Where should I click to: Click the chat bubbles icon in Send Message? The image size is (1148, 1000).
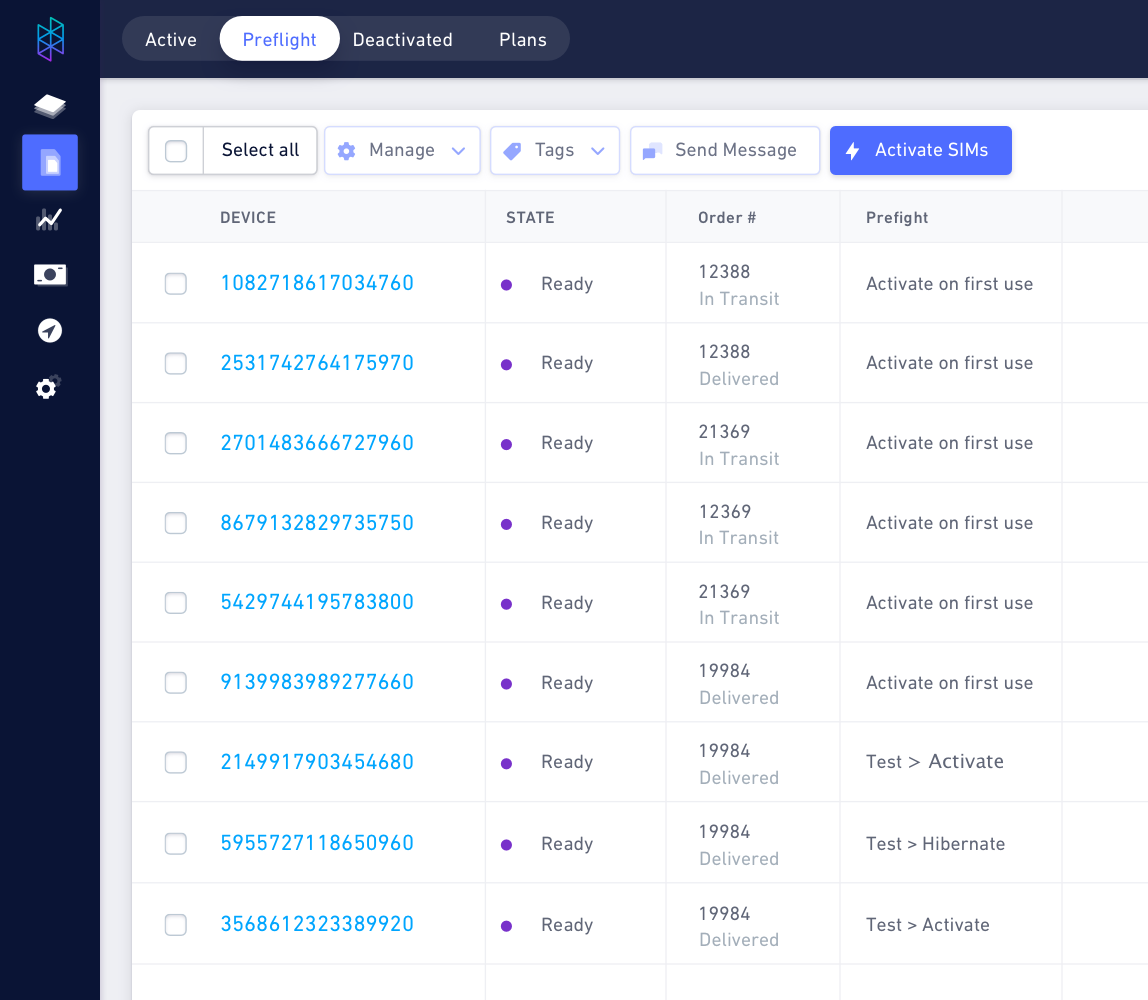point(652,151)
